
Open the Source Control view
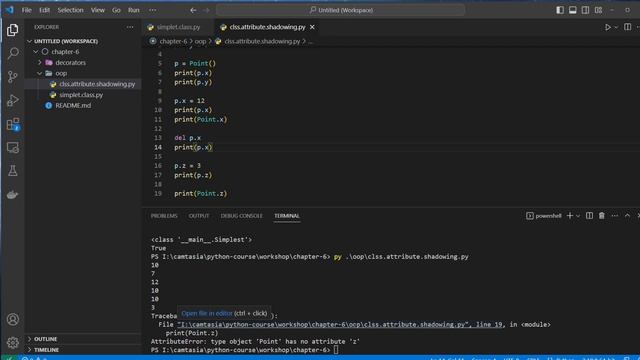(13, 77)
